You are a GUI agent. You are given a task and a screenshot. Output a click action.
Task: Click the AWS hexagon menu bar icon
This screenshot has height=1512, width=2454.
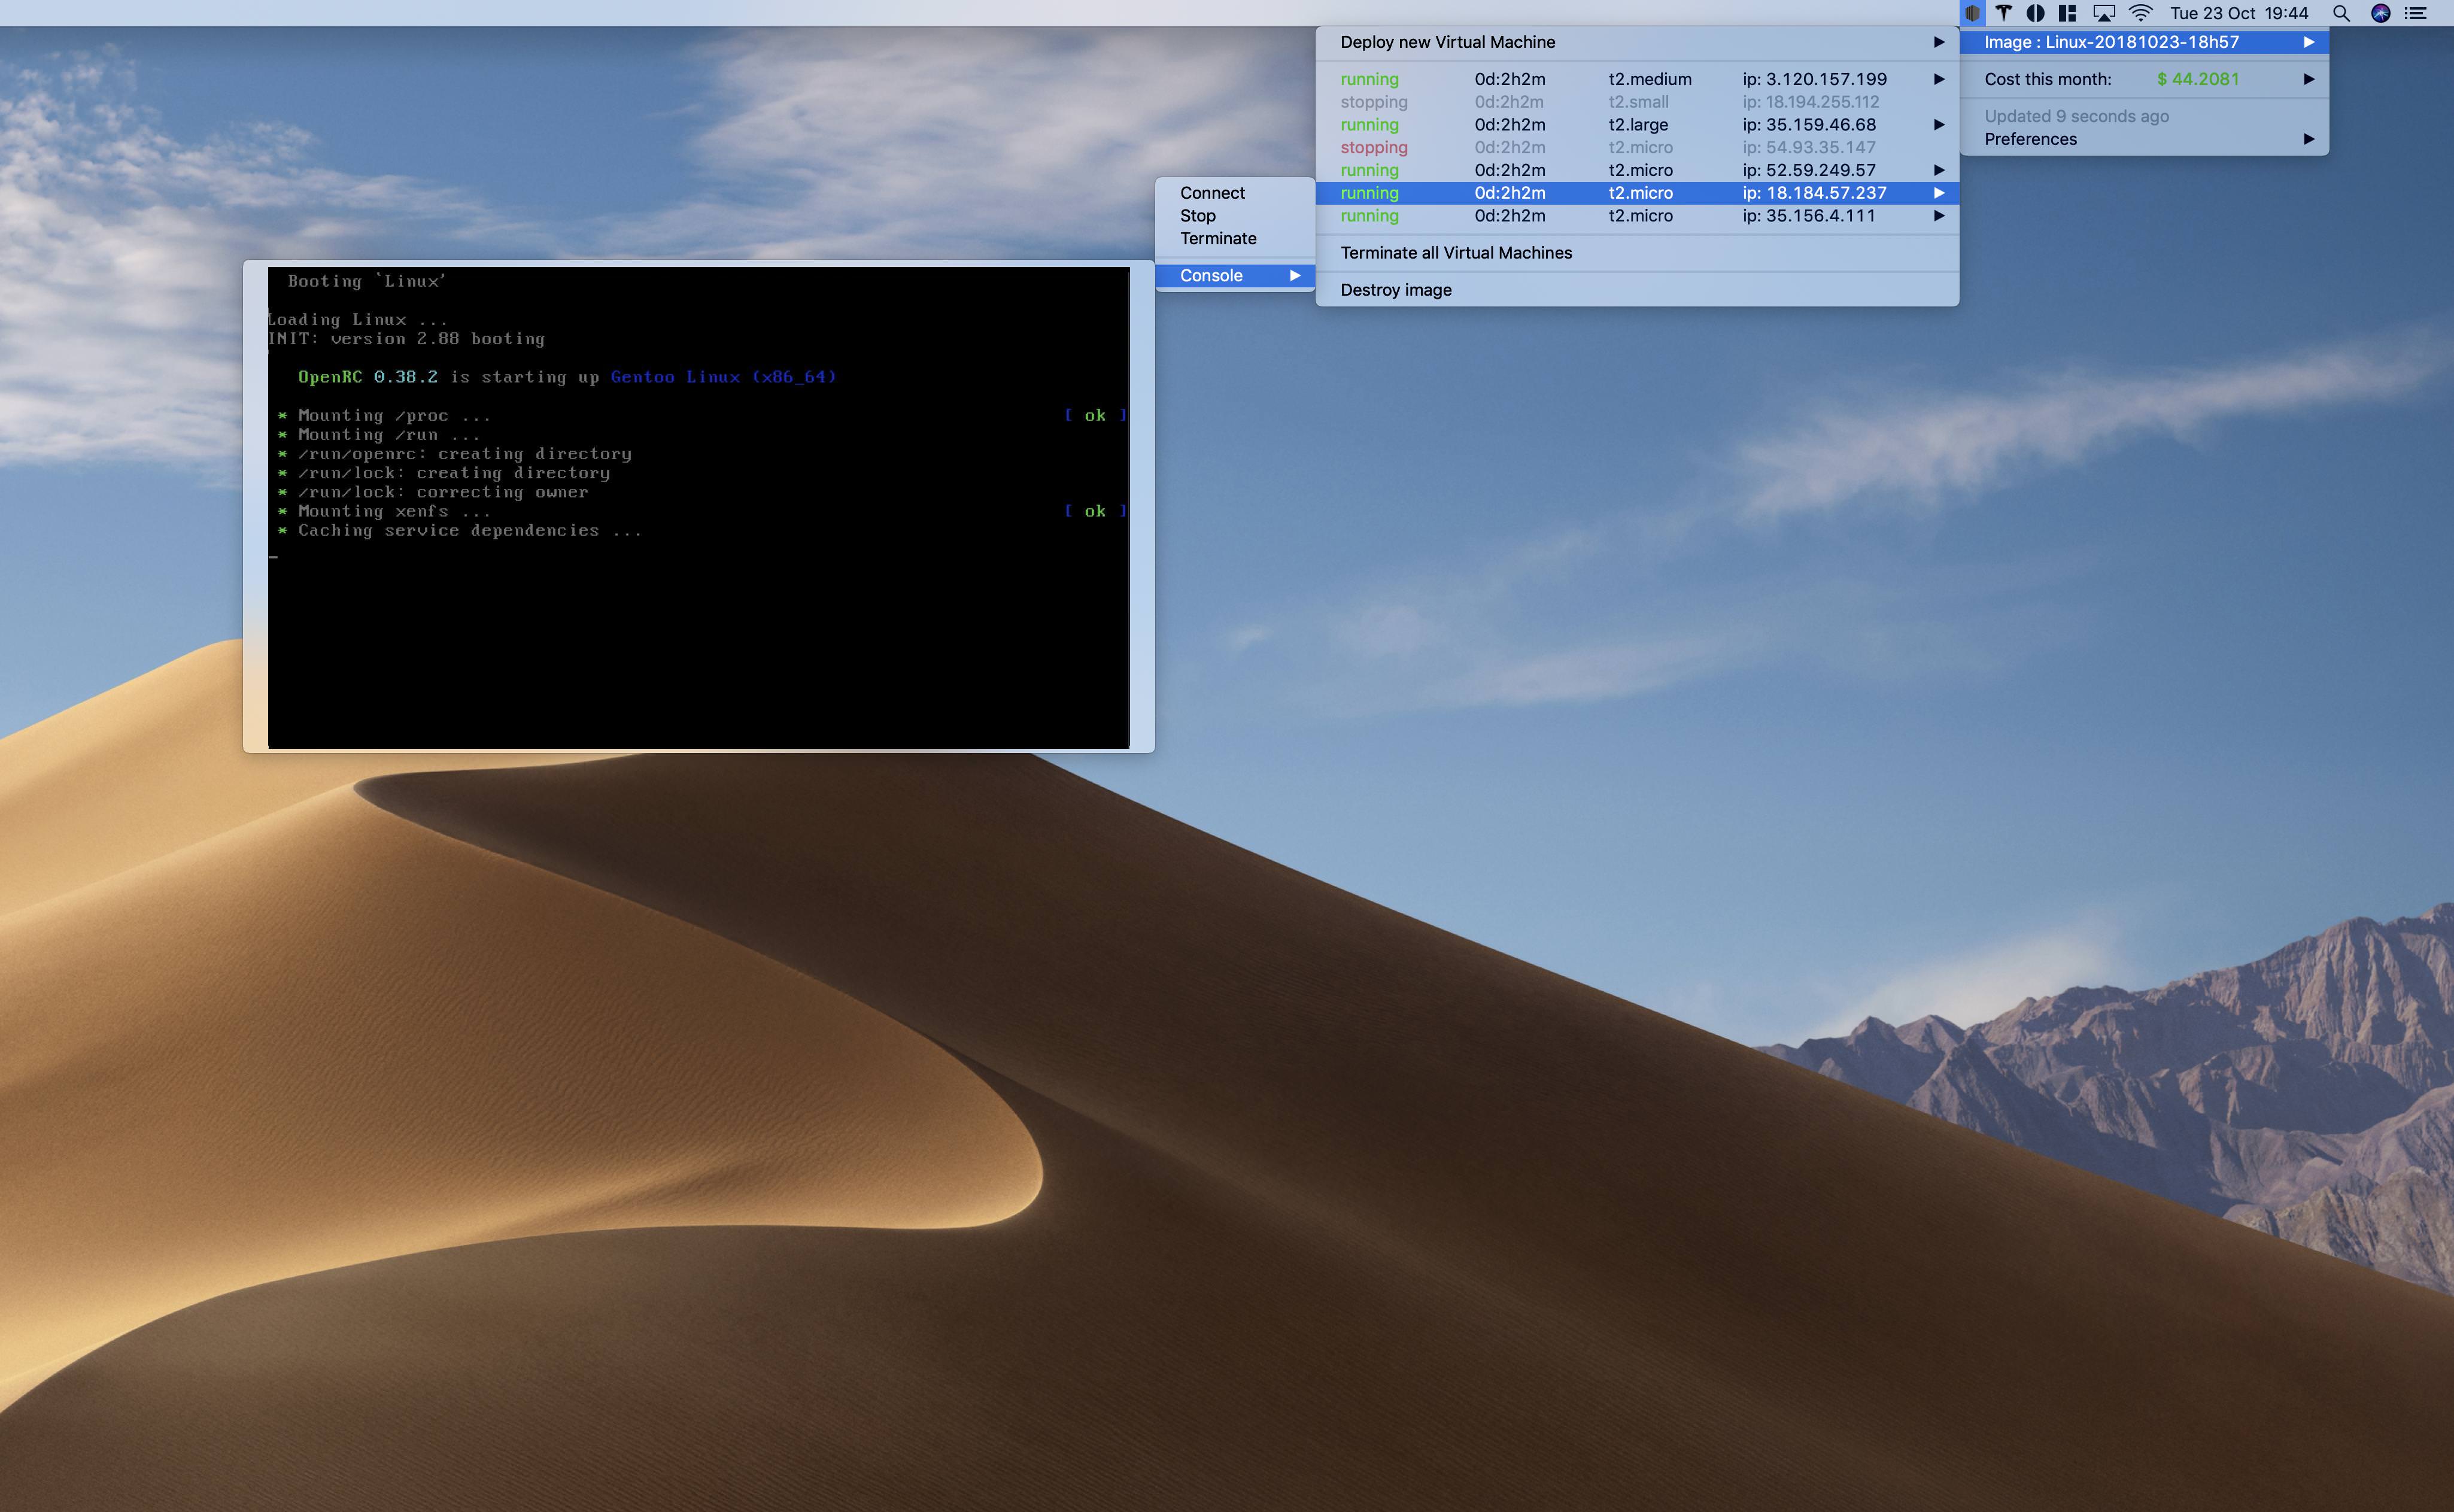[1972, 13]
